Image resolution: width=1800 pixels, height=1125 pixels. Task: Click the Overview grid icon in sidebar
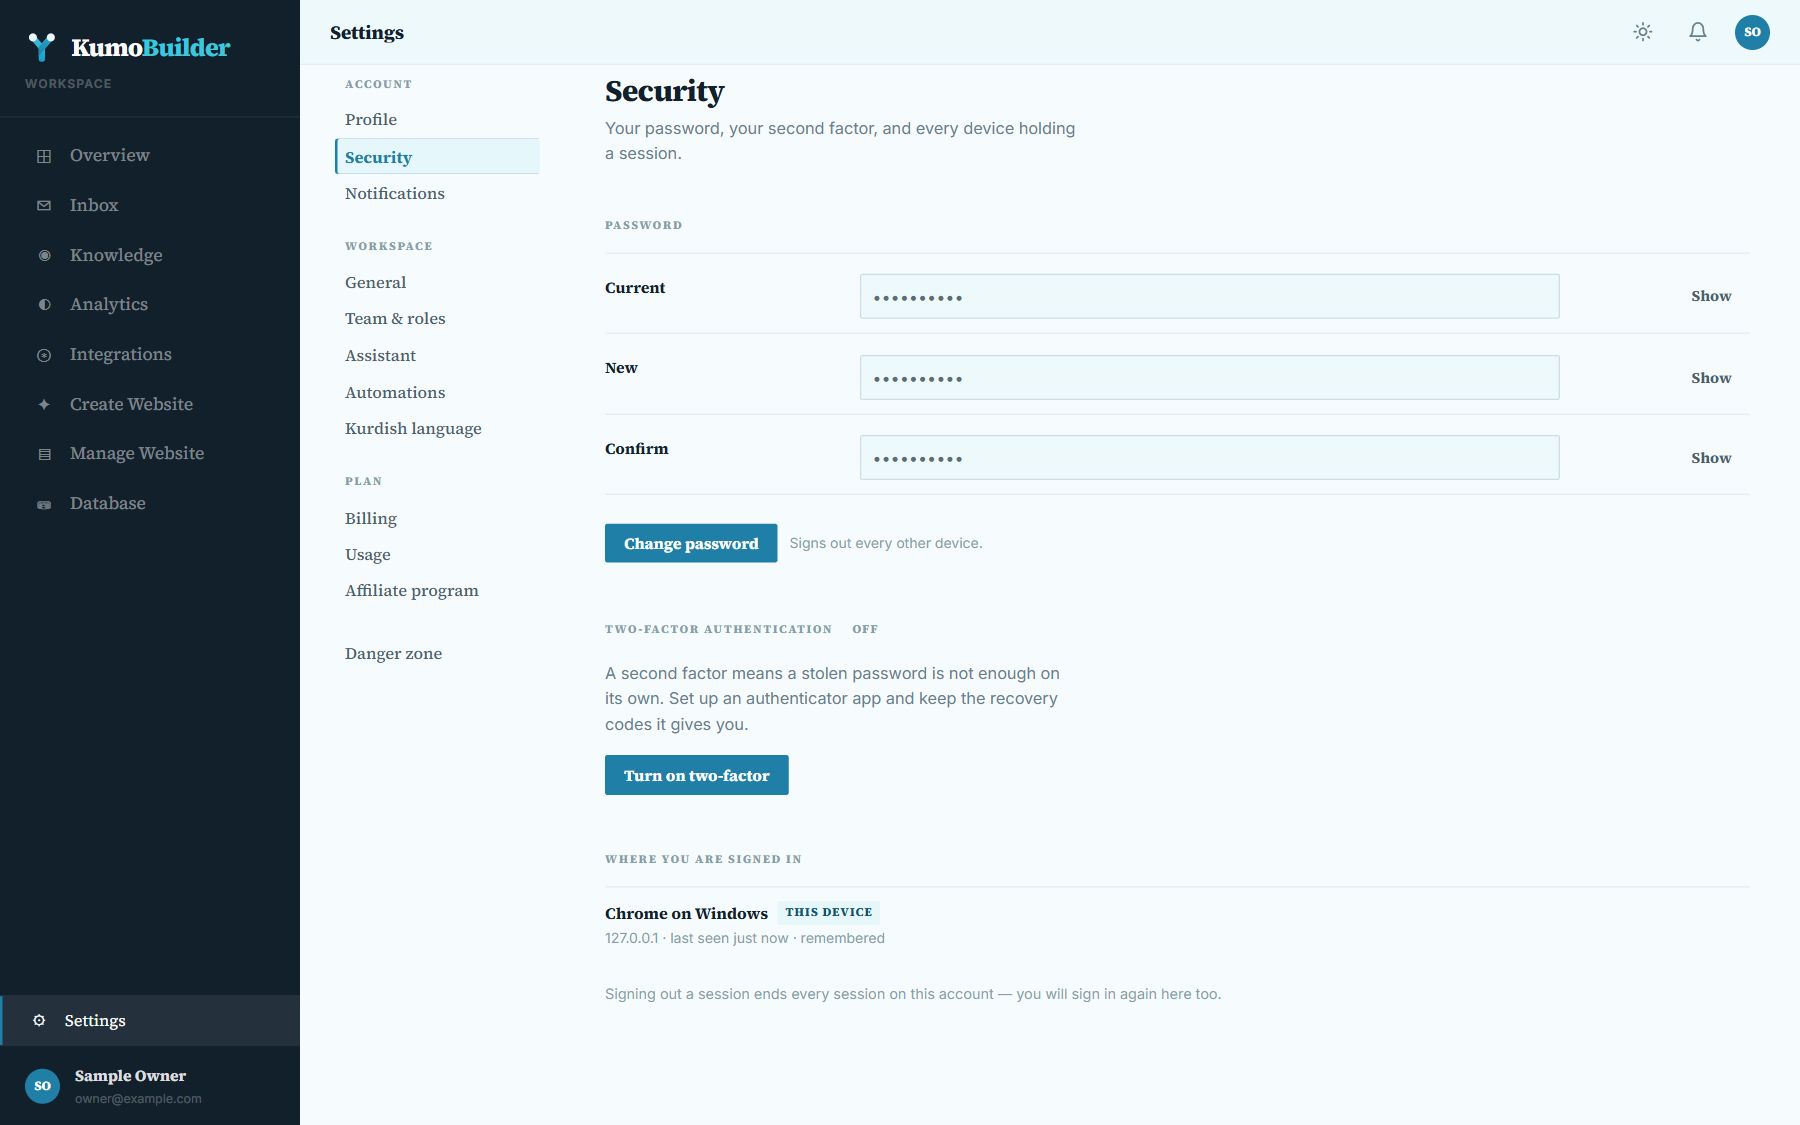[x=44, y=156]
